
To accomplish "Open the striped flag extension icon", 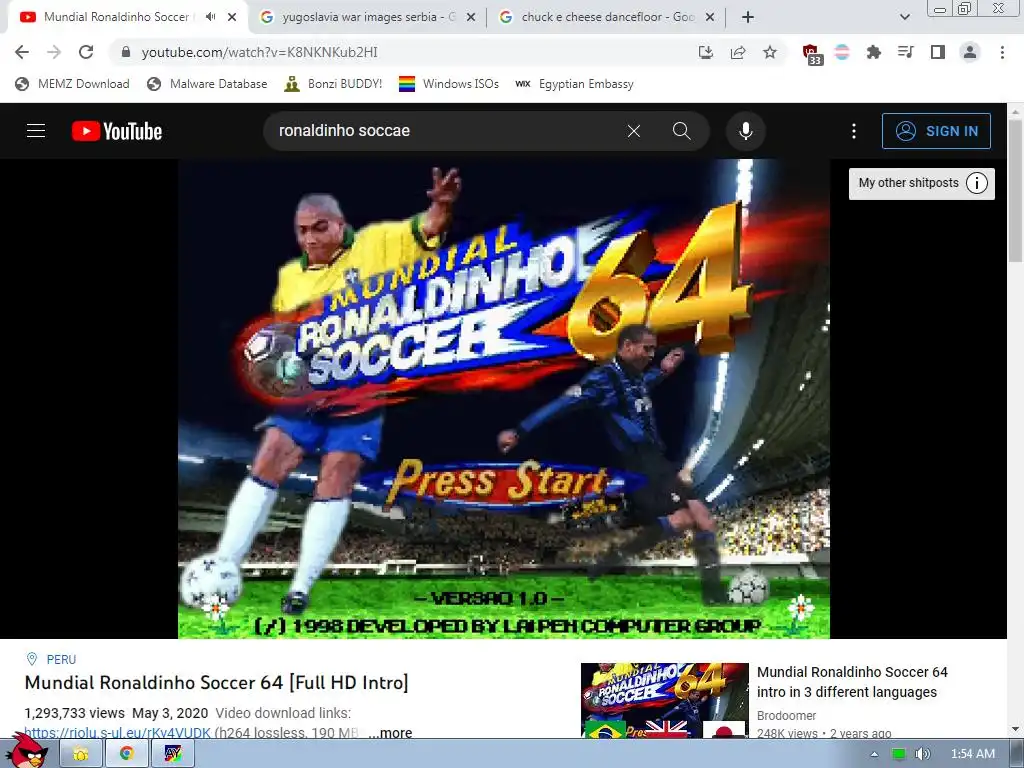I will (842, 52).
